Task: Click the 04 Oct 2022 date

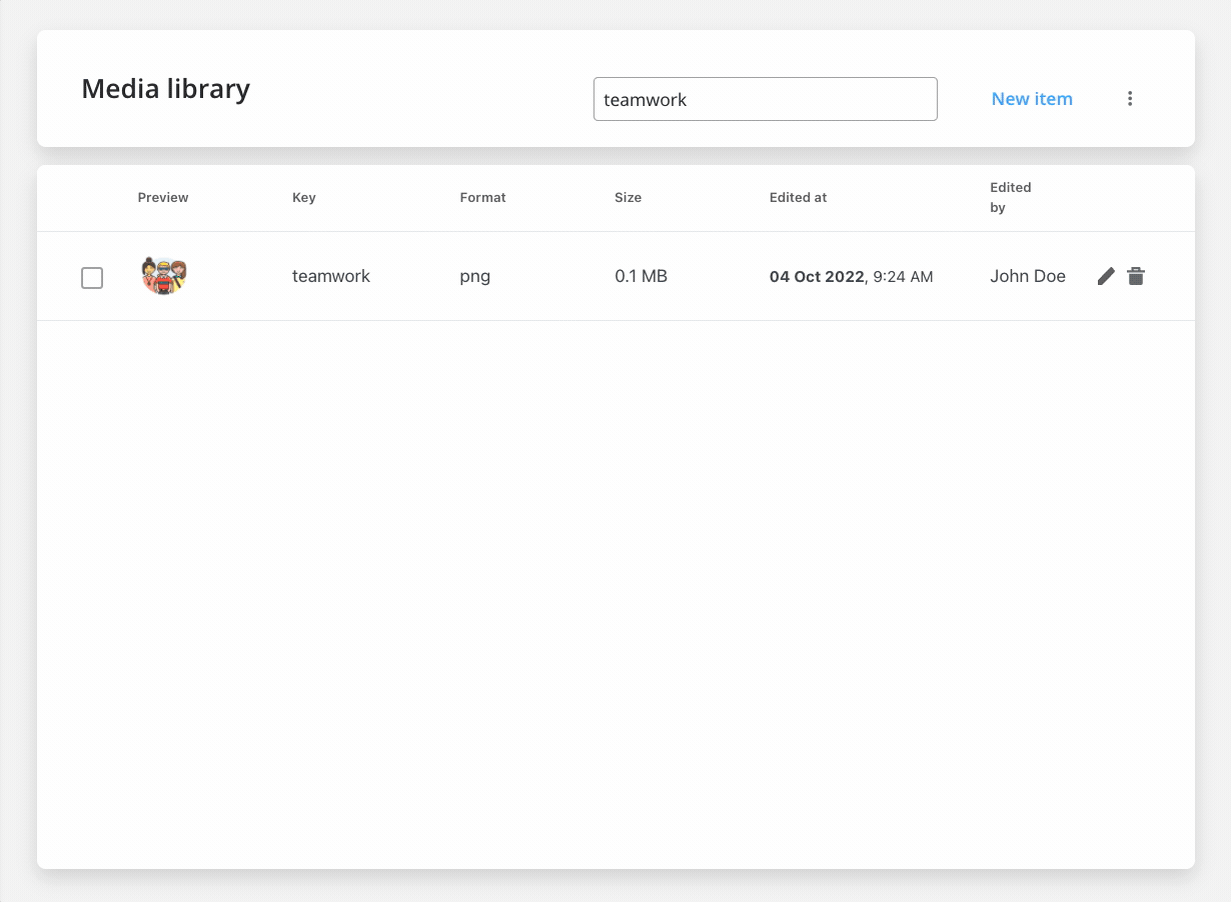Action: 816,277
